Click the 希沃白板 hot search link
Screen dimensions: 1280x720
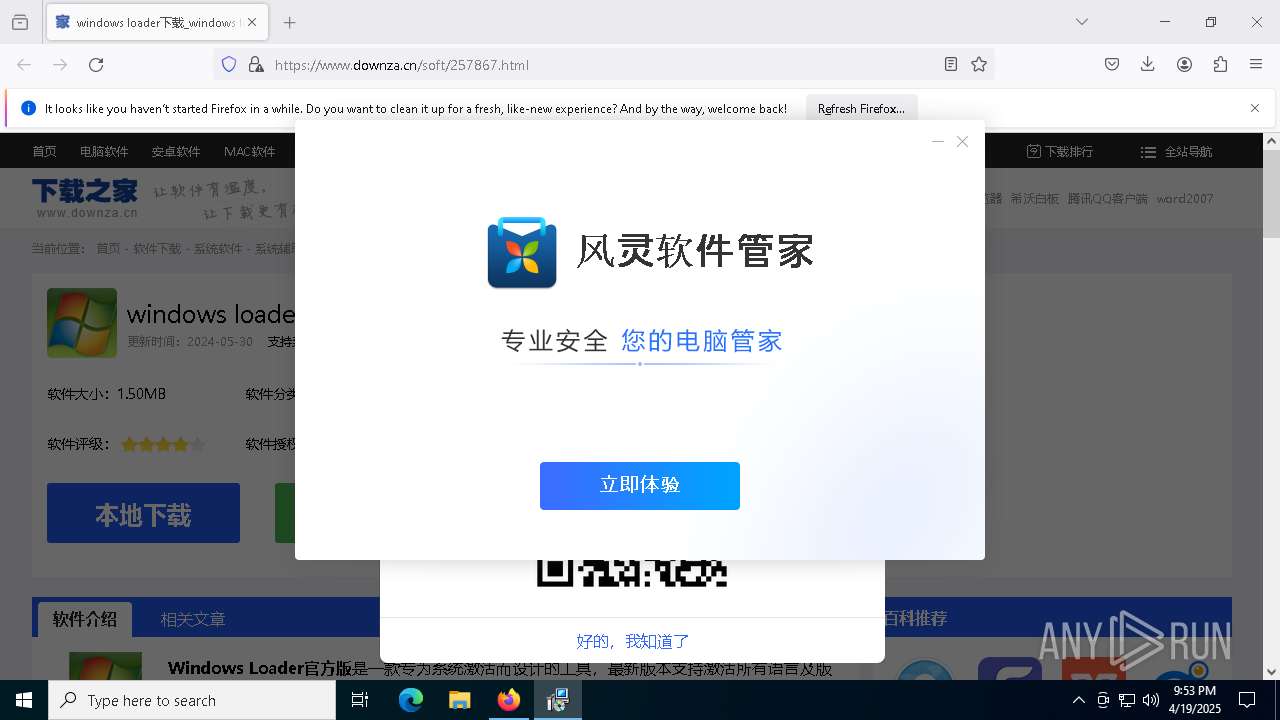coord(1034,199)
